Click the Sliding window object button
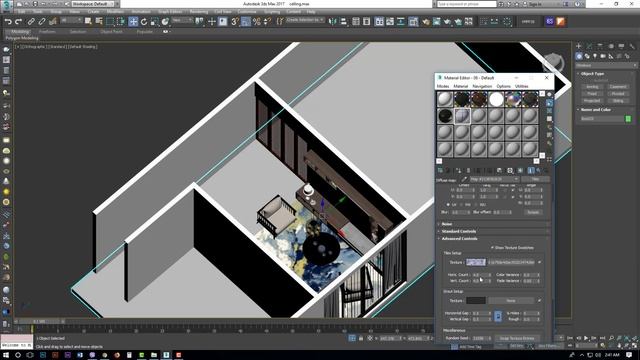 click(618, 100)
